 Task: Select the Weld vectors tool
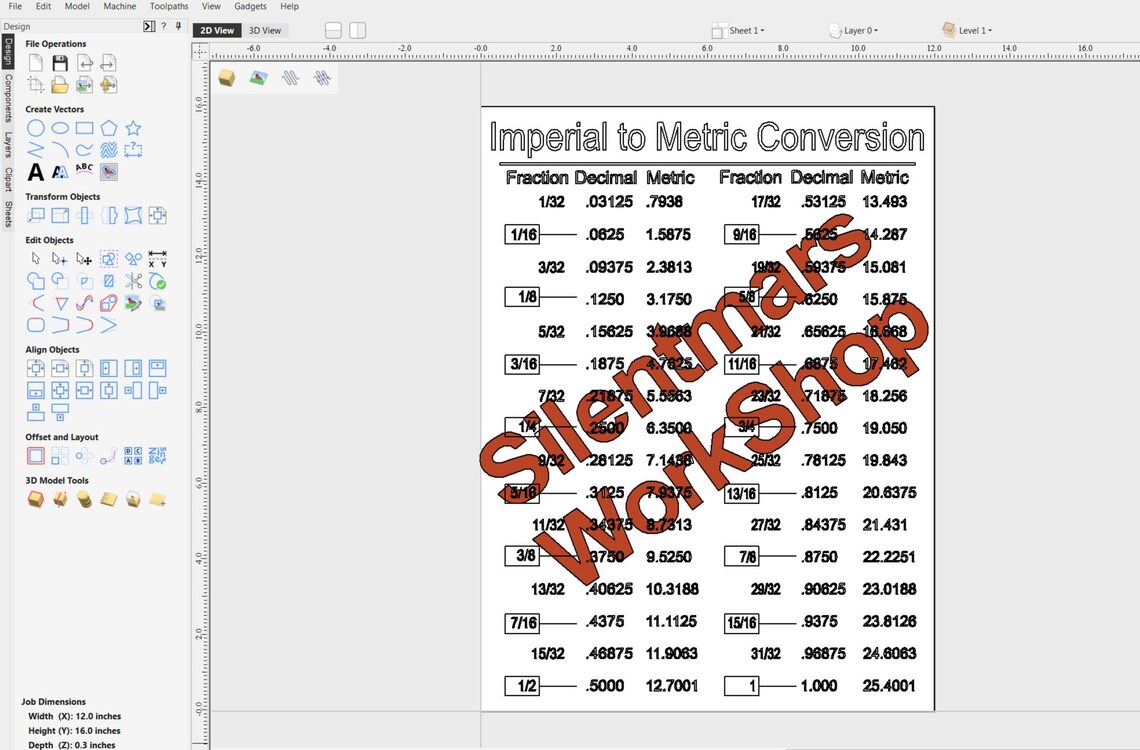point(34,281)
